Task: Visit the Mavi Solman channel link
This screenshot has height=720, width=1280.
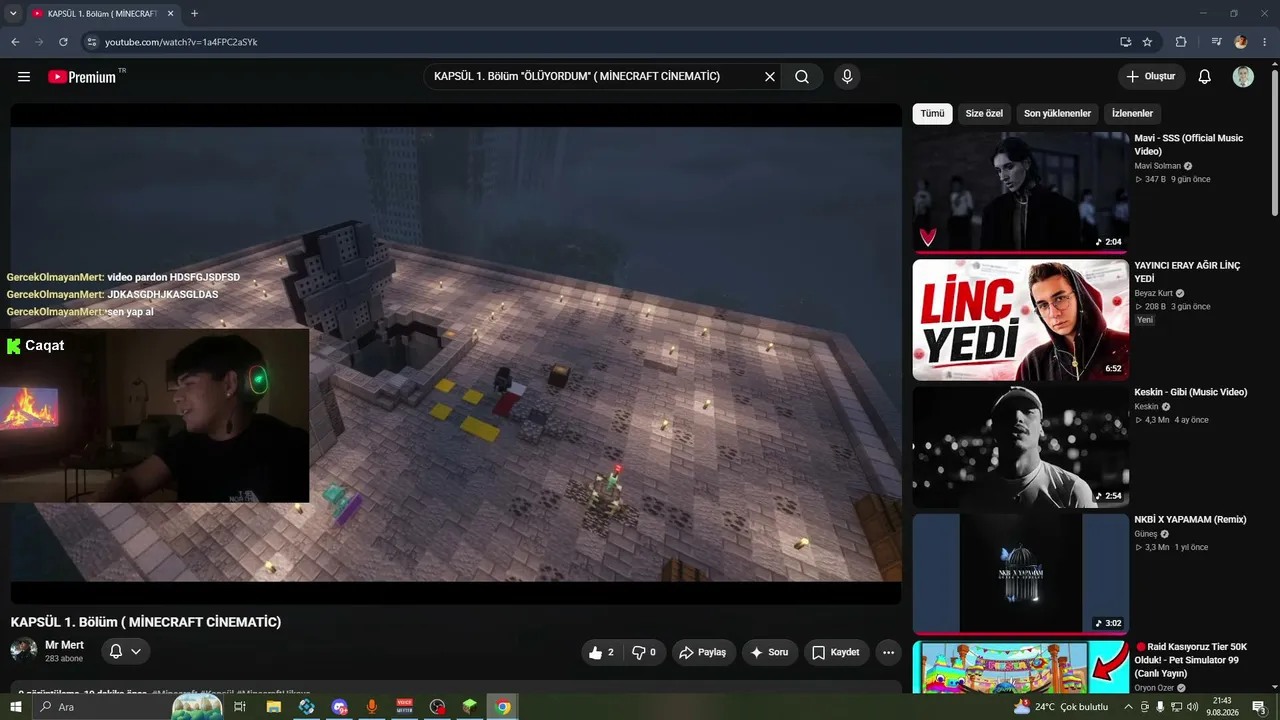Action: [1157, 166]
